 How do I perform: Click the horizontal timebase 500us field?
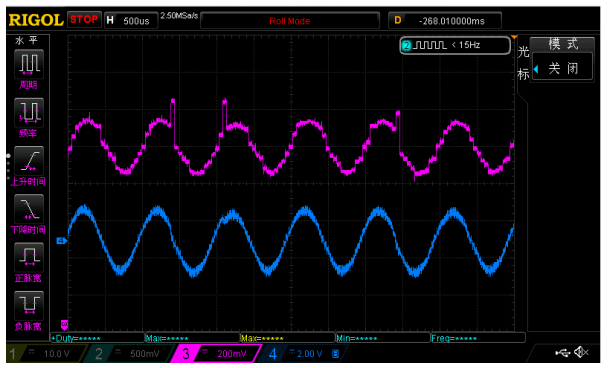click(132, 20)
